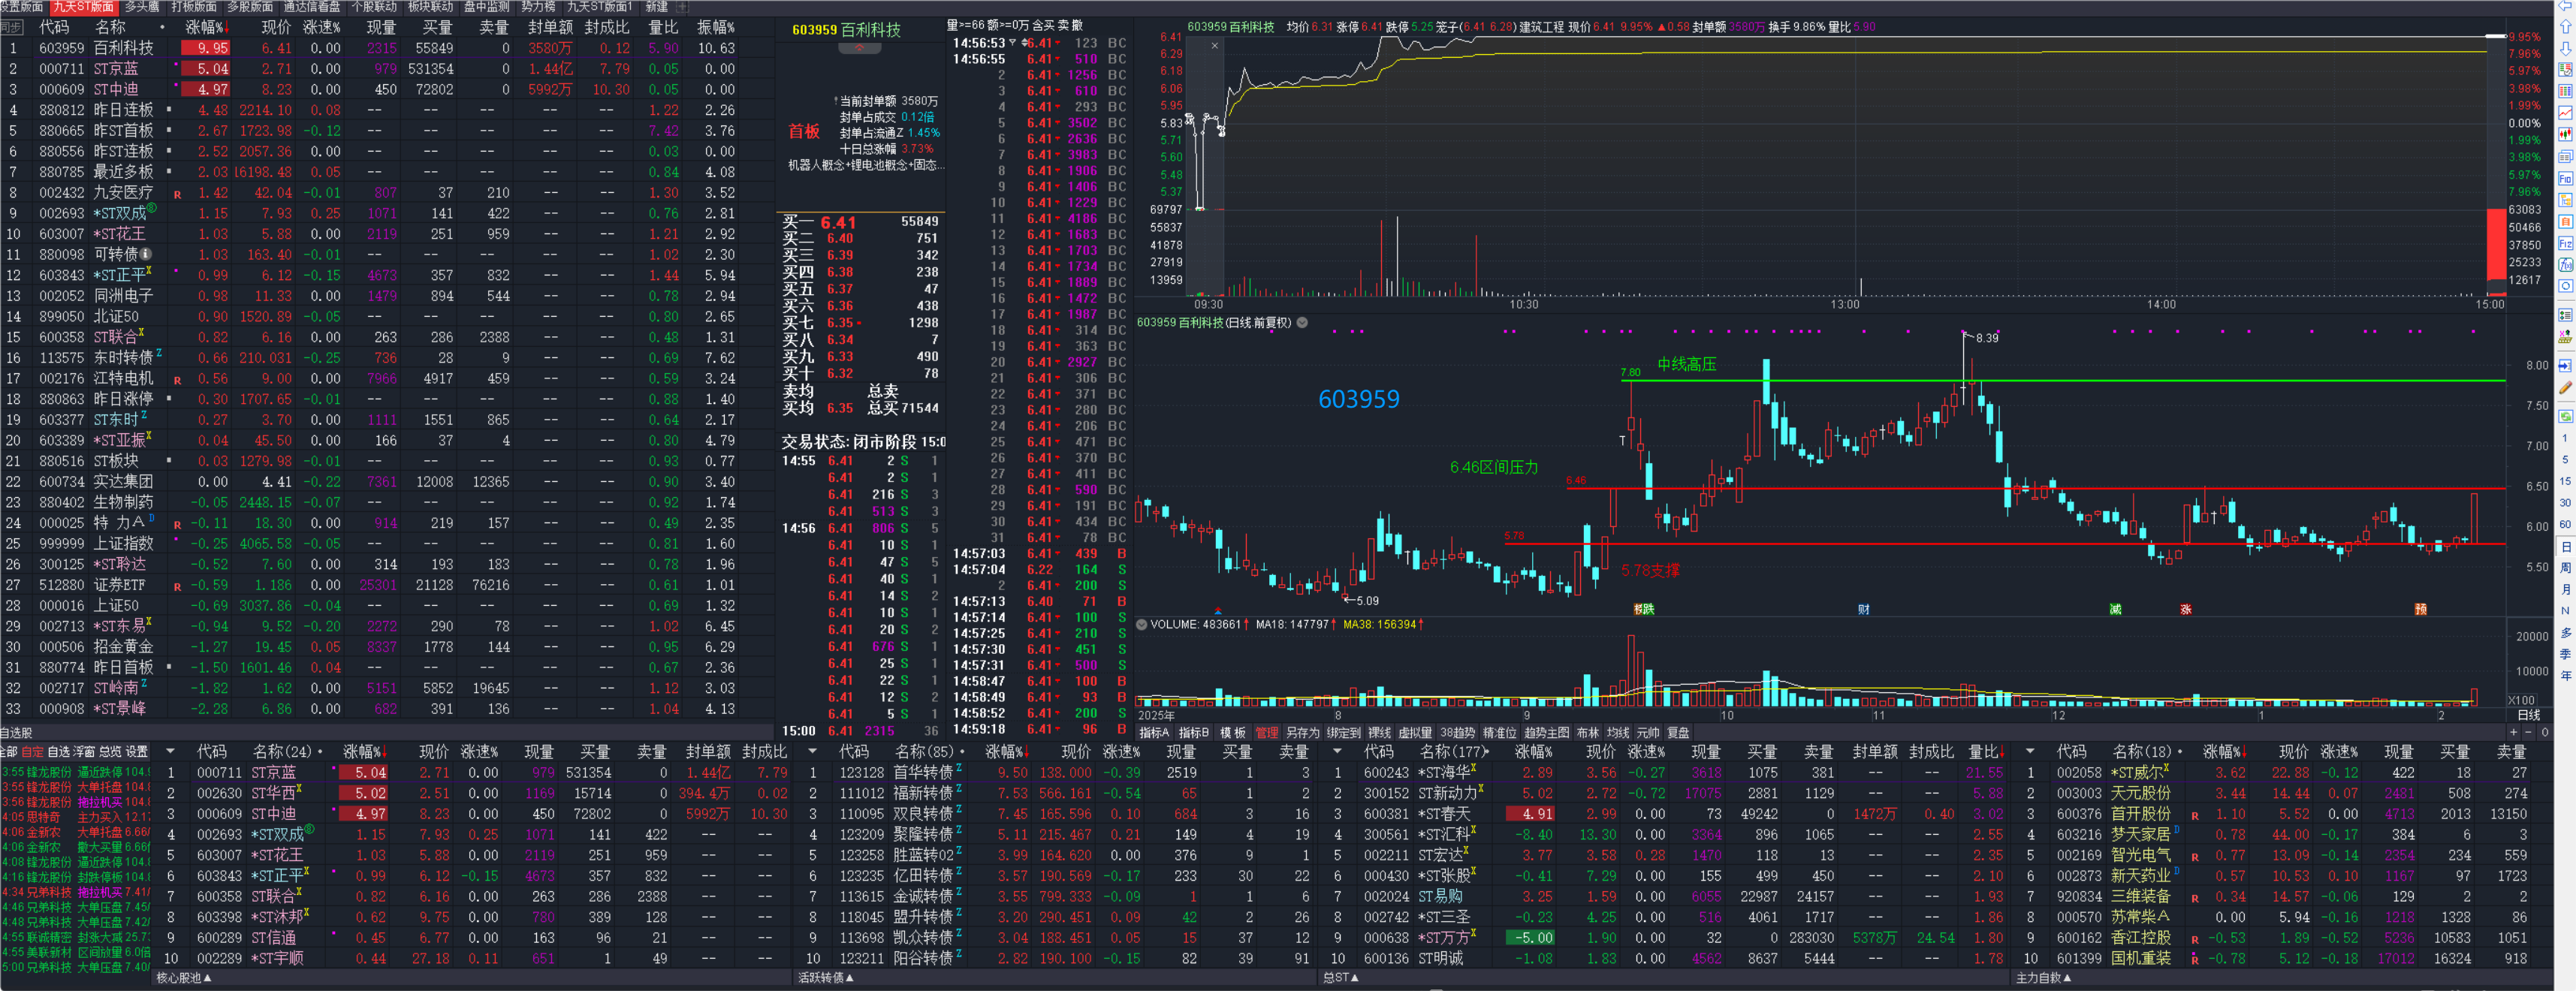2576x991 pixels.
Task: Open the 总ST list dropdown arrow
Action: pos(1355,978)
